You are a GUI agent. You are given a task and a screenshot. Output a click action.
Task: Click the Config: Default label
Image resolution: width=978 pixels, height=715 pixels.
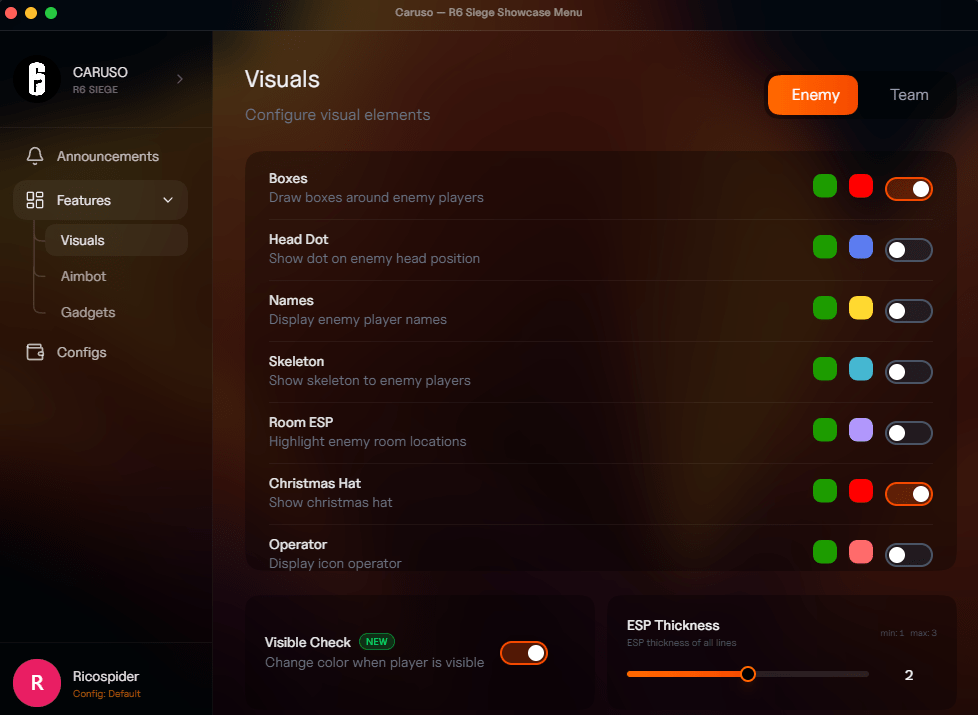pyautogui.click(x=107, y=694)
